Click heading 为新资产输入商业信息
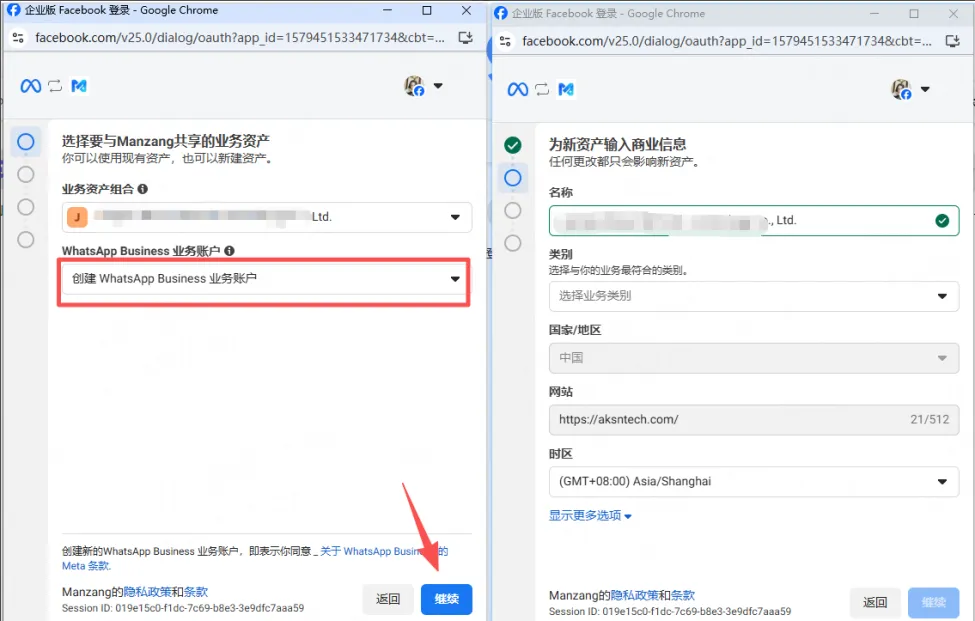This screenshot has height=621, width=975. click(x=617, y=144)
